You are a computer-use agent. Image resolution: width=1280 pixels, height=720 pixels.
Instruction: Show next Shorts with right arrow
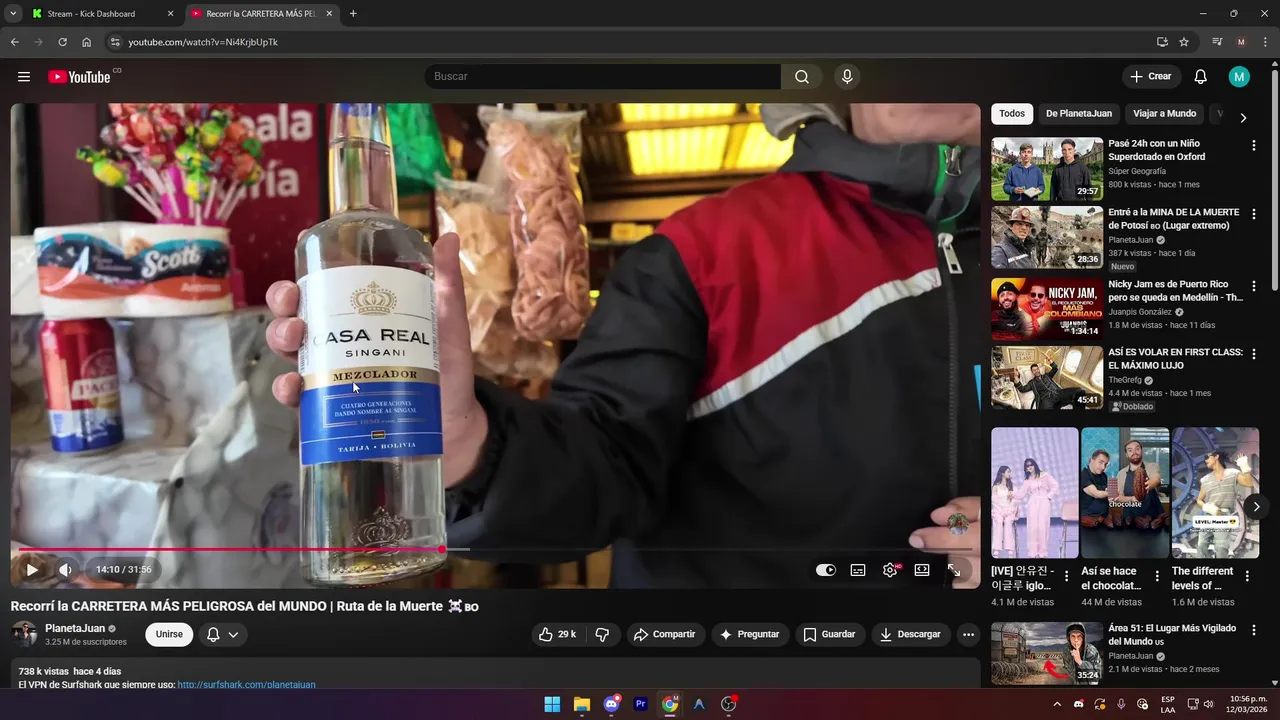pos(1256,507)
